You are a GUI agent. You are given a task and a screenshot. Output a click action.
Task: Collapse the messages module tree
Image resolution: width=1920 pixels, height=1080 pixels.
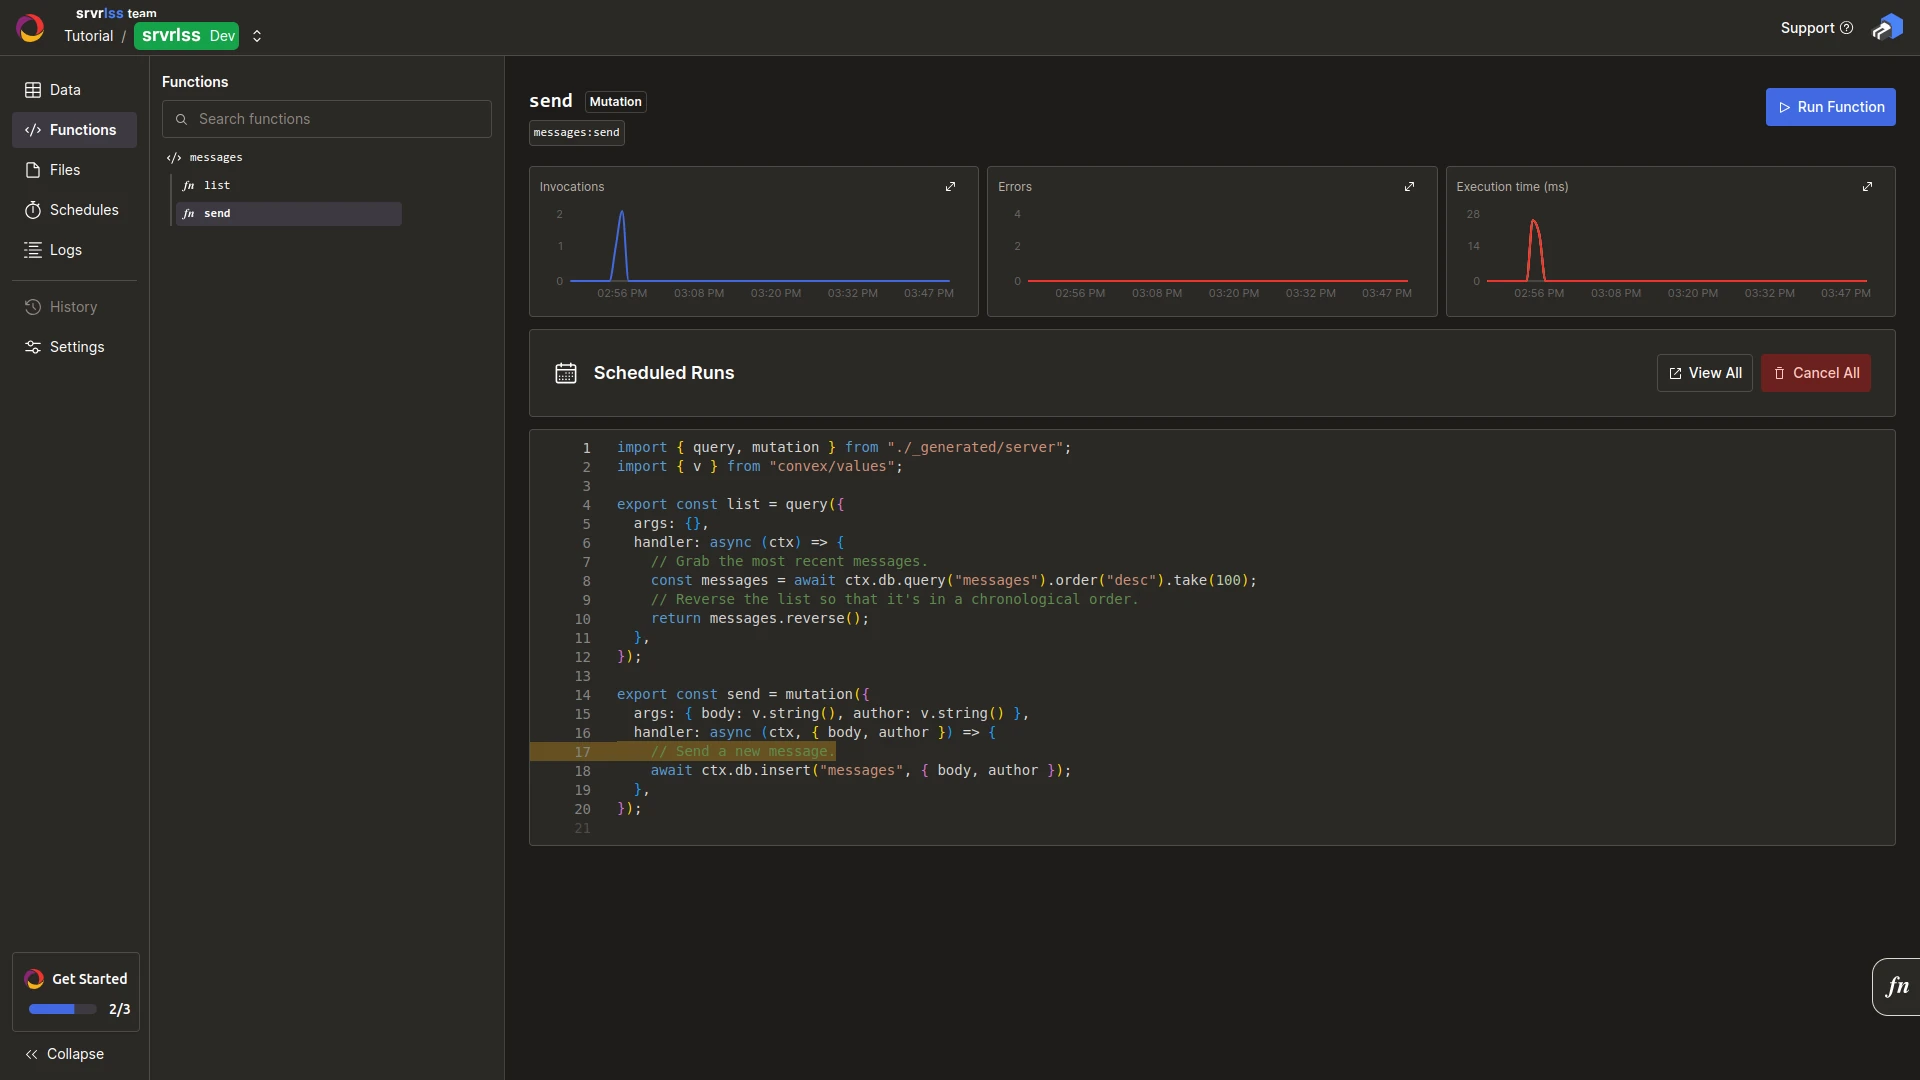pyautogui.click(x=205, y=158)
